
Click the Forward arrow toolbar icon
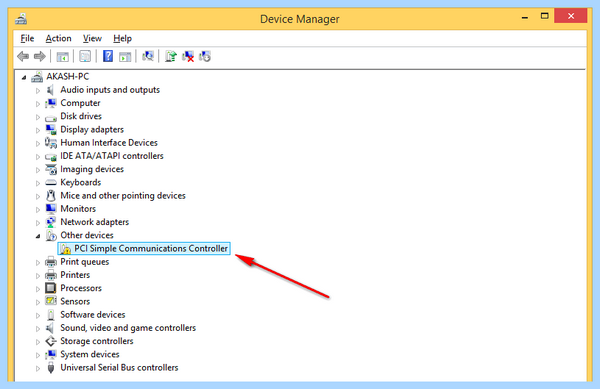(x=39, y=57)
